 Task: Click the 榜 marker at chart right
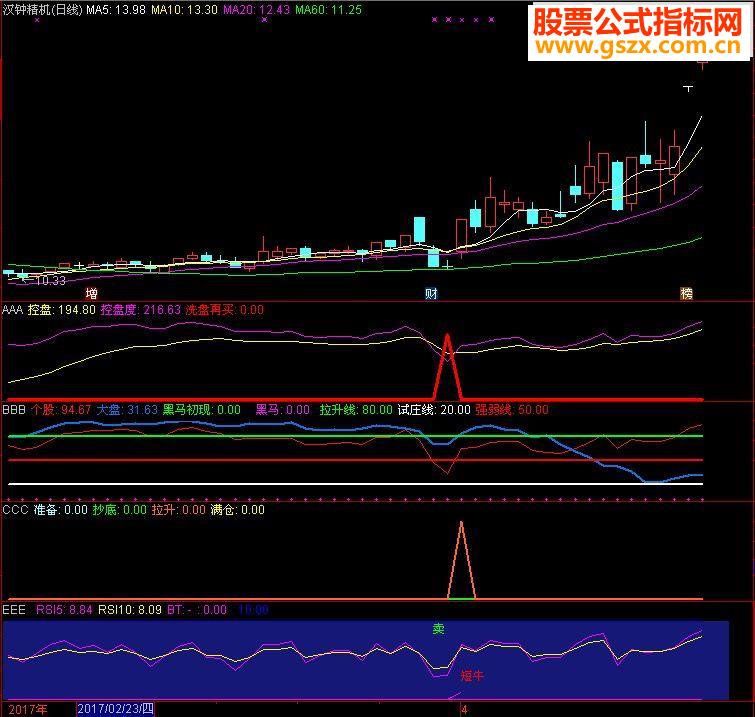pos(686,293)
